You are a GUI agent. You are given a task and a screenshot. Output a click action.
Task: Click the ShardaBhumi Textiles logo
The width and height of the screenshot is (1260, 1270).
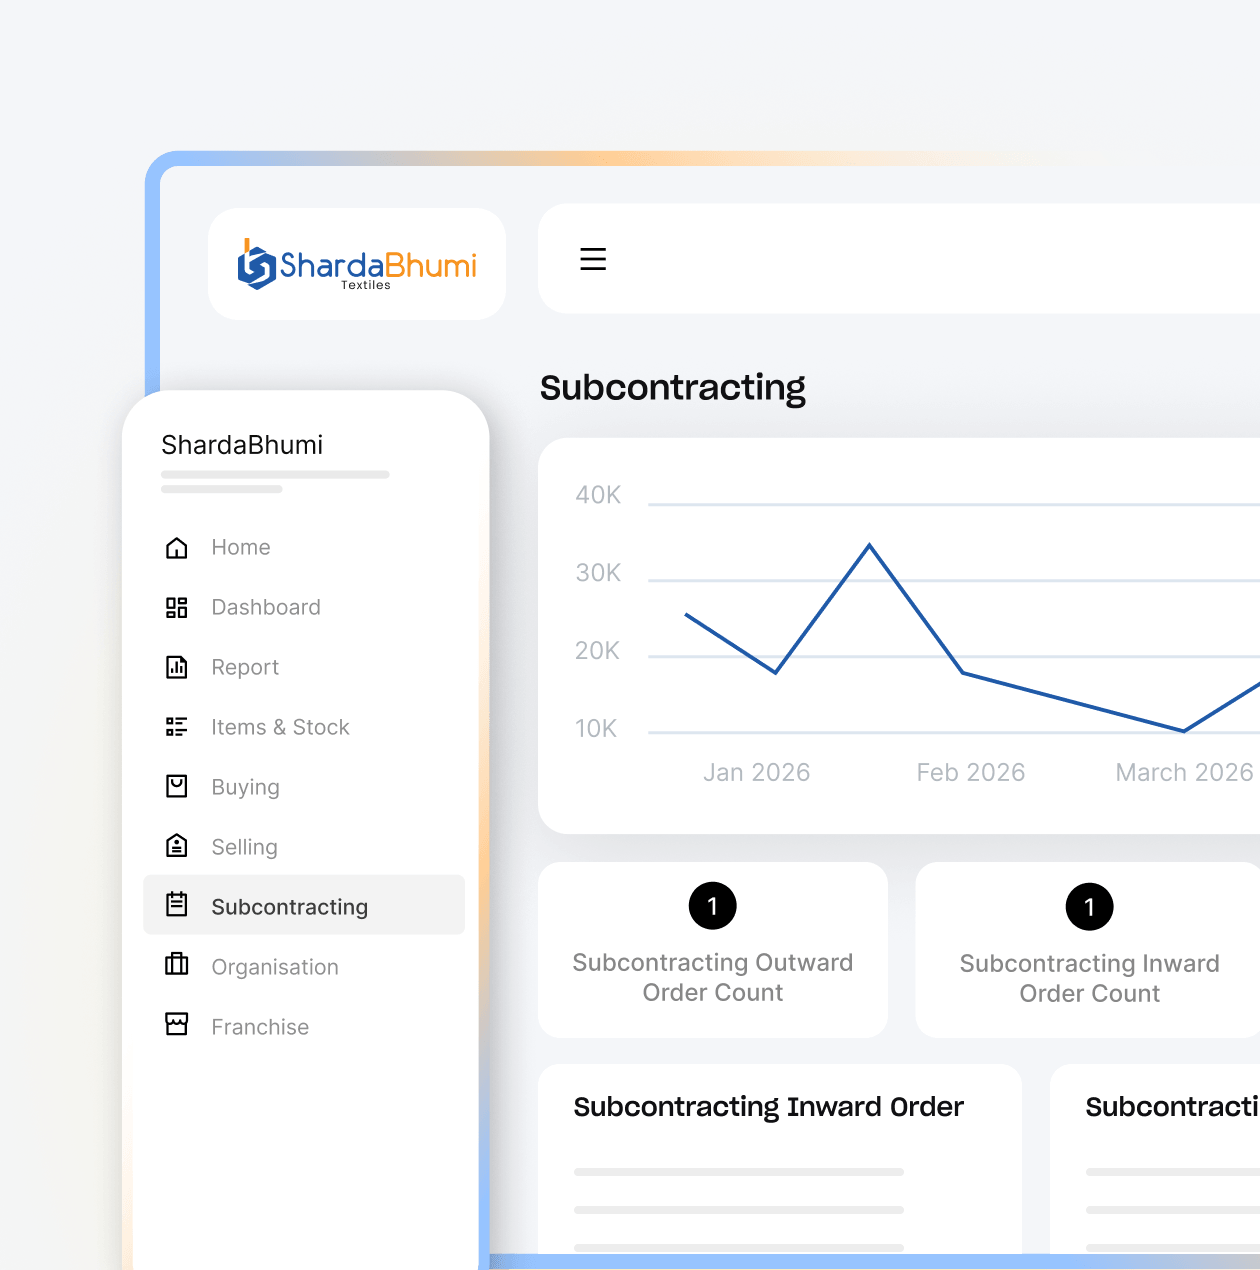(x=357, y=265)
